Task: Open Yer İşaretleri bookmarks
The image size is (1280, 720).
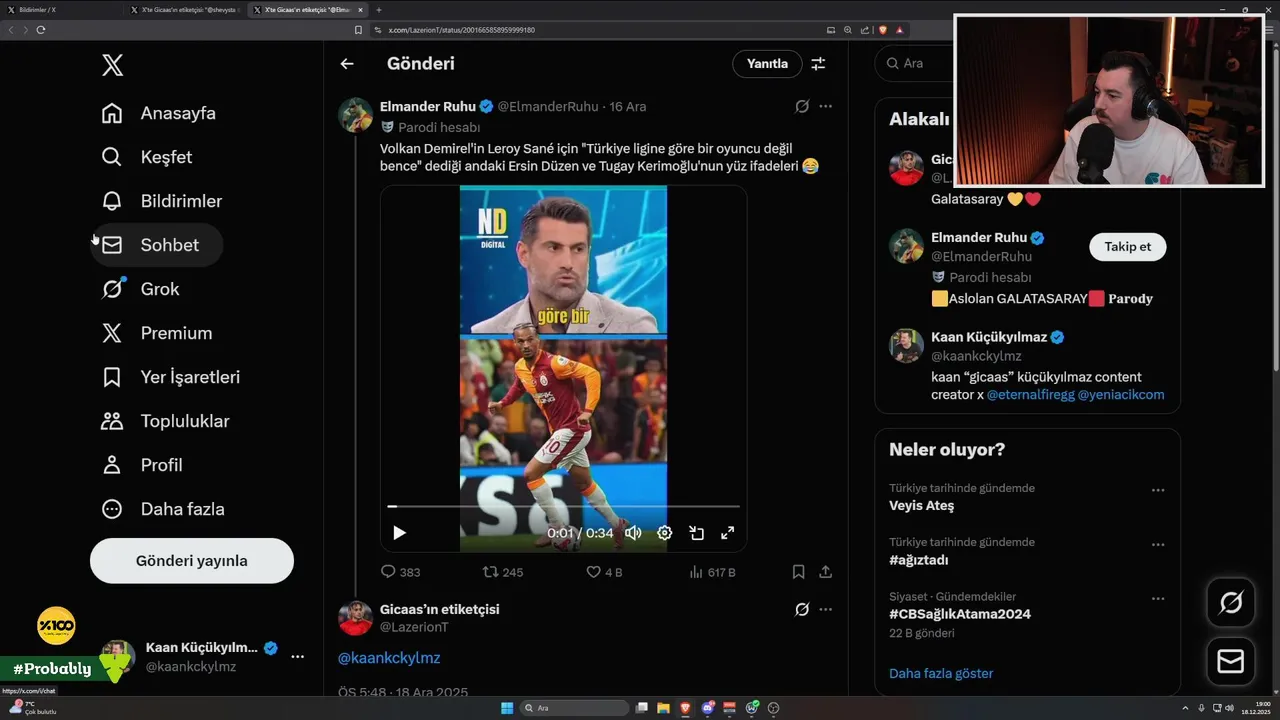Action: click(171, 377)
